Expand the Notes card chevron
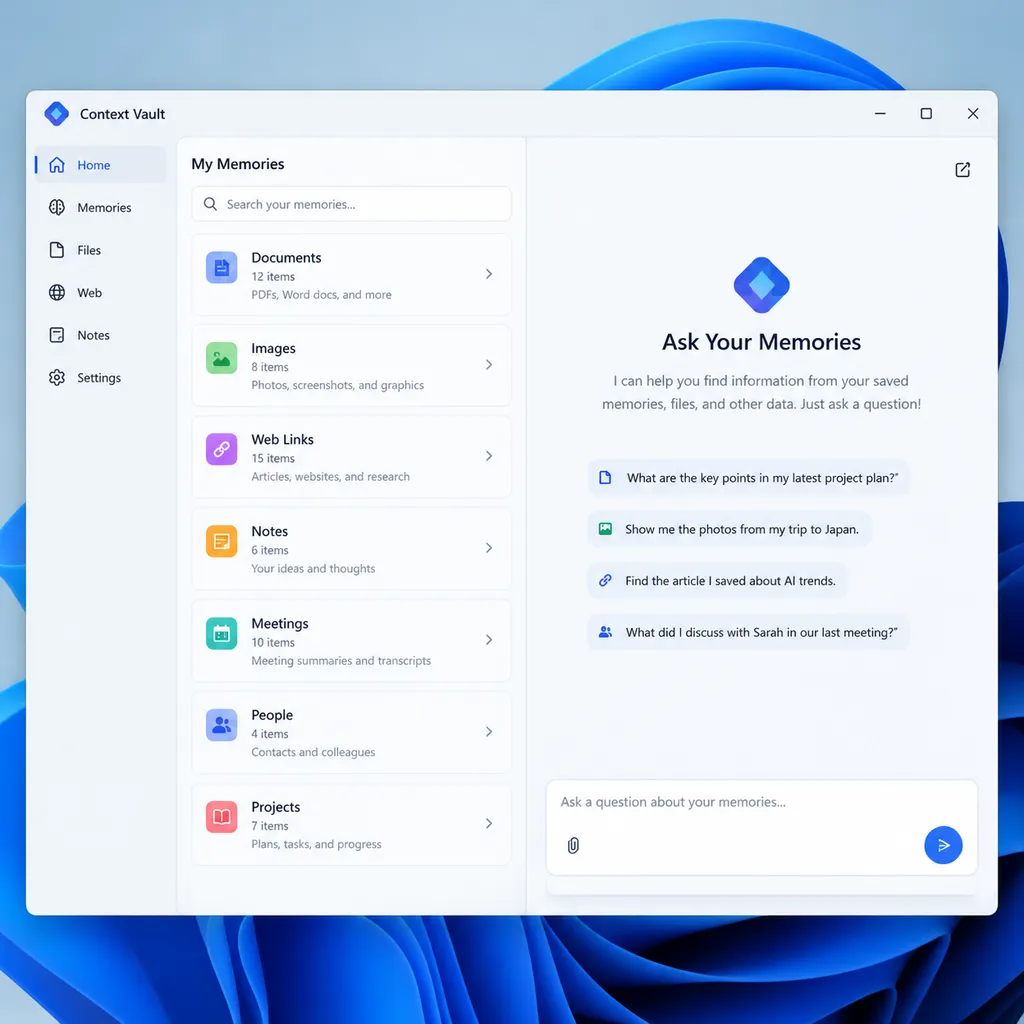This screenshot has height=1024, width=1024. point(488,548)
